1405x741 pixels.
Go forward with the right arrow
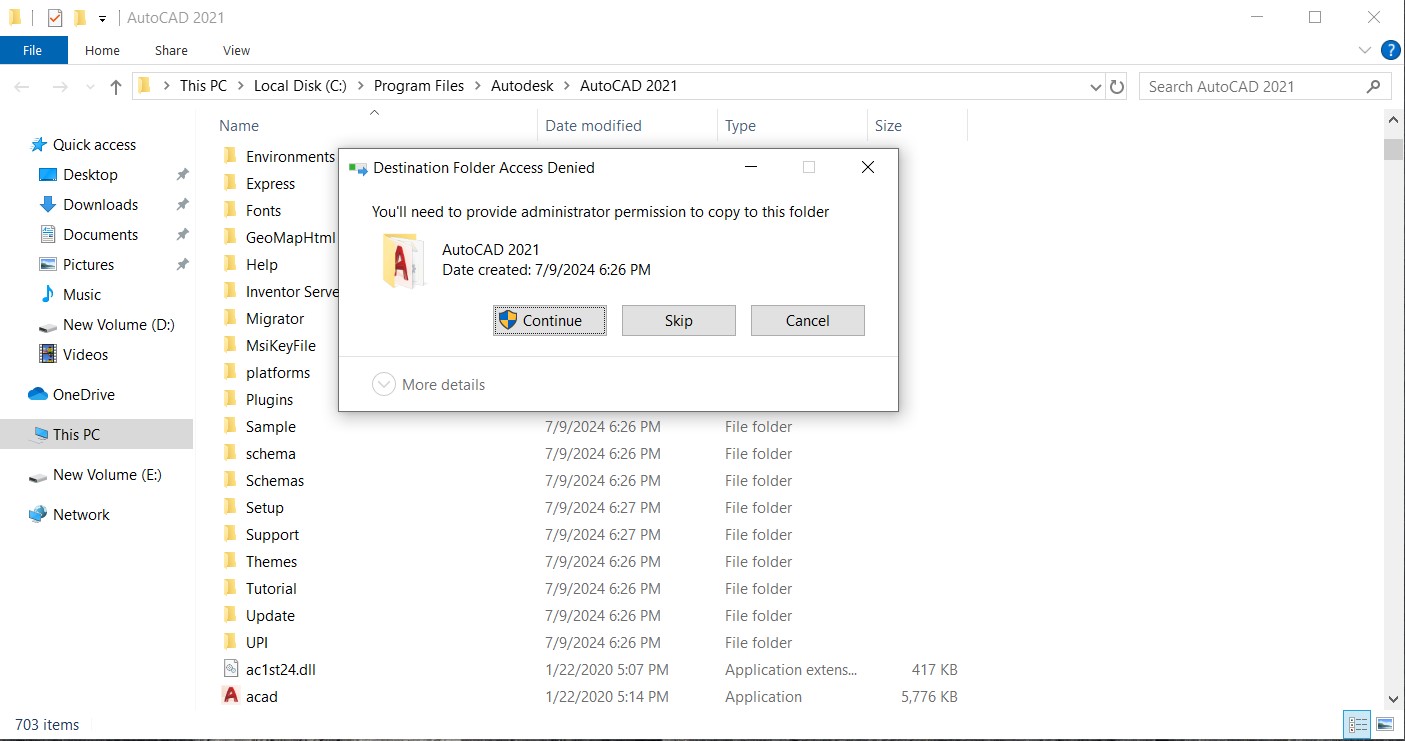coord(60,87)
